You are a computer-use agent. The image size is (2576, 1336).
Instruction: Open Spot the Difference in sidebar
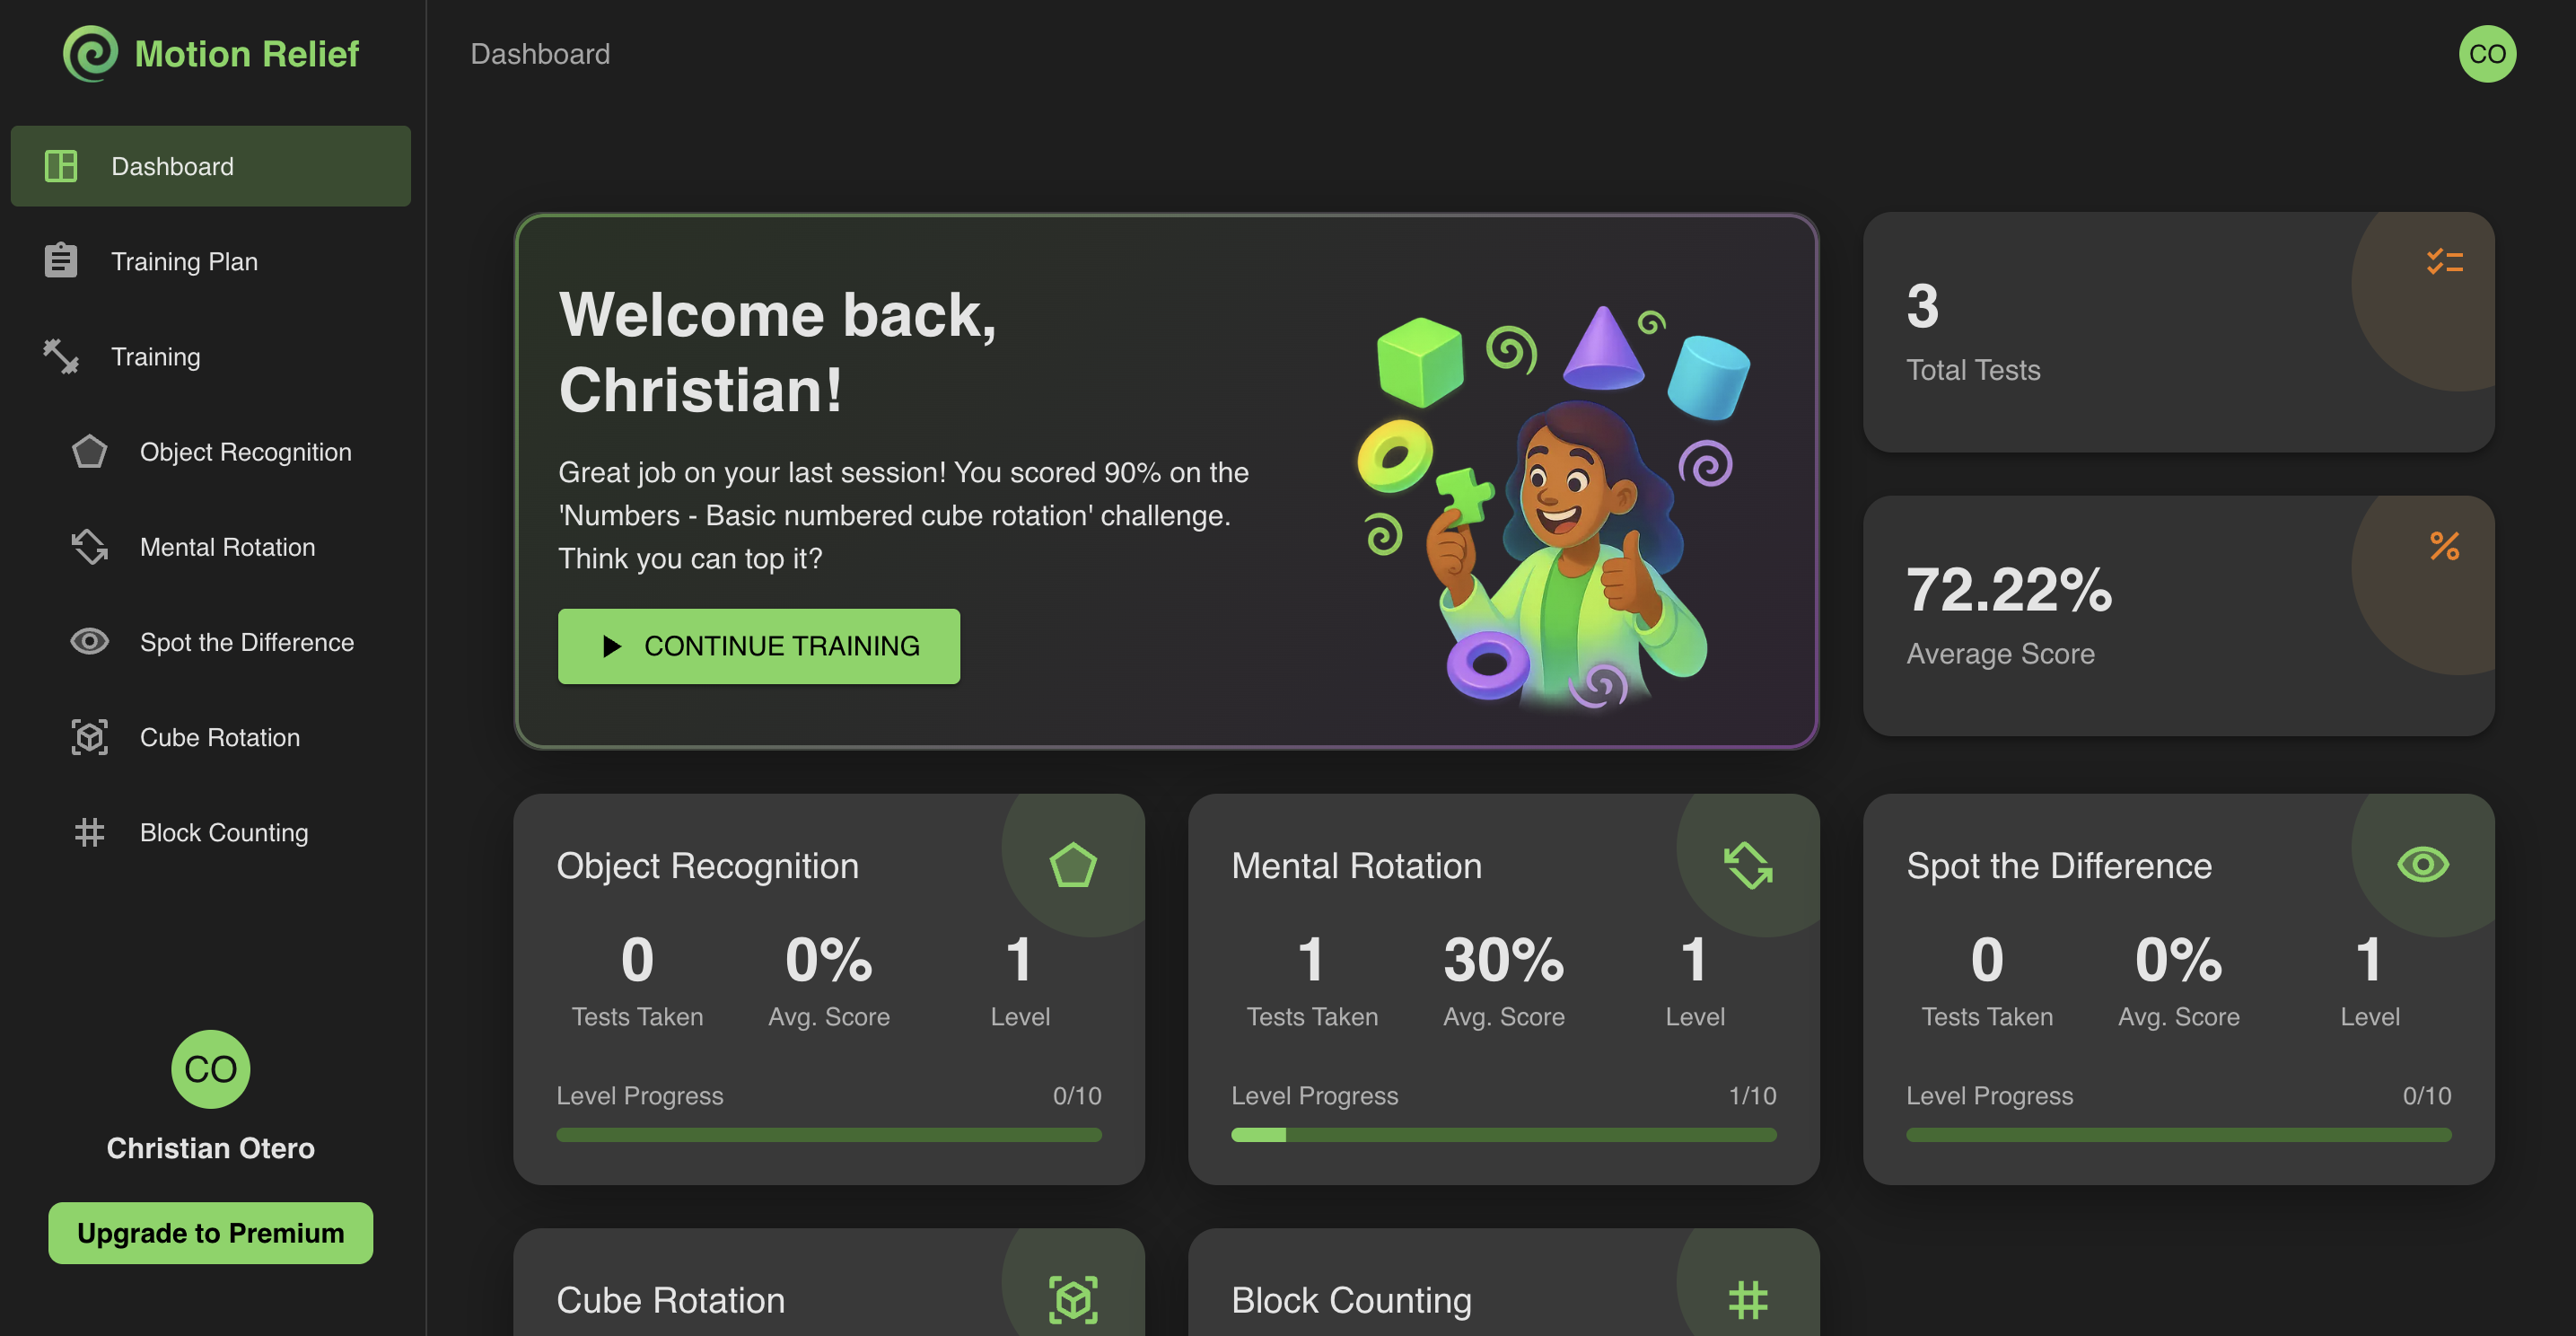pos(246,642)
